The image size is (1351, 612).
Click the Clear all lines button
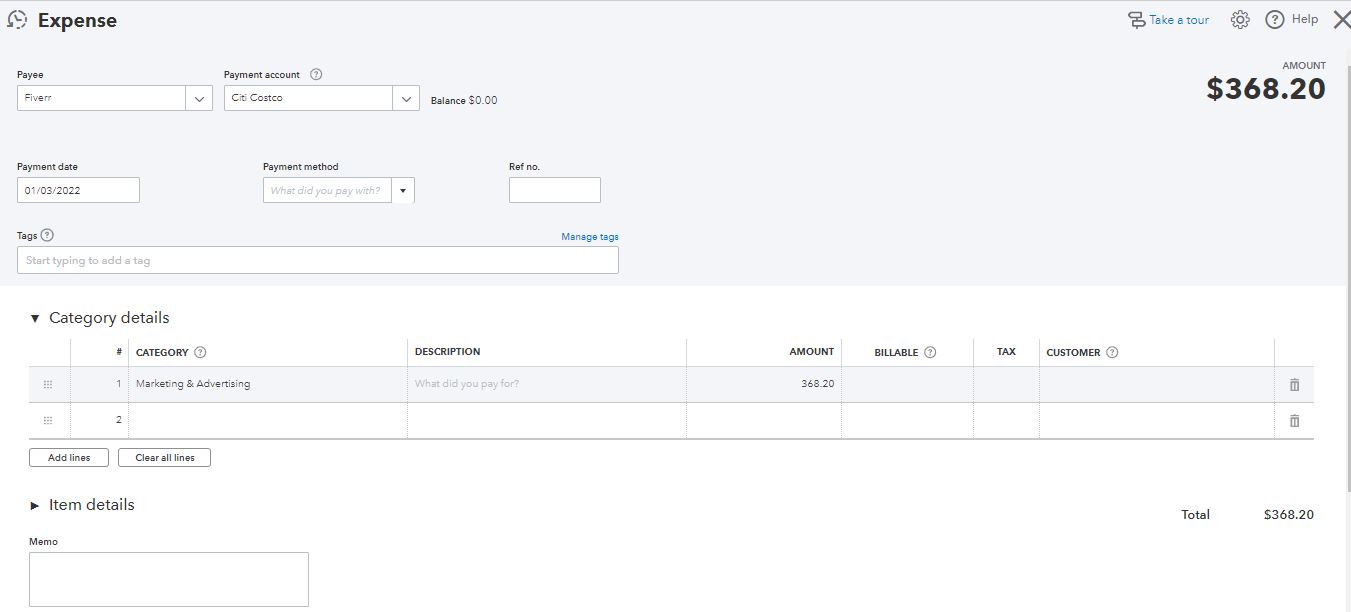165,458
